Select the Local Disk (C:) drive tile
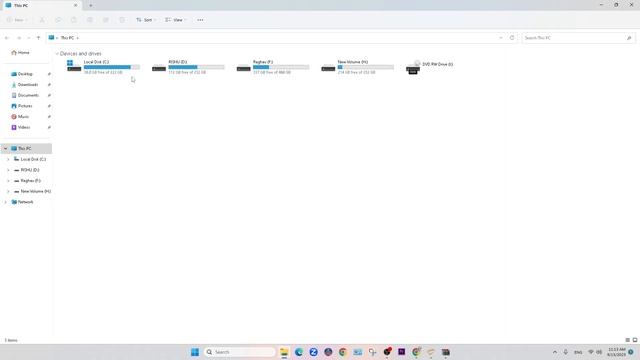The image size is (640, 360). coord(103,67)
